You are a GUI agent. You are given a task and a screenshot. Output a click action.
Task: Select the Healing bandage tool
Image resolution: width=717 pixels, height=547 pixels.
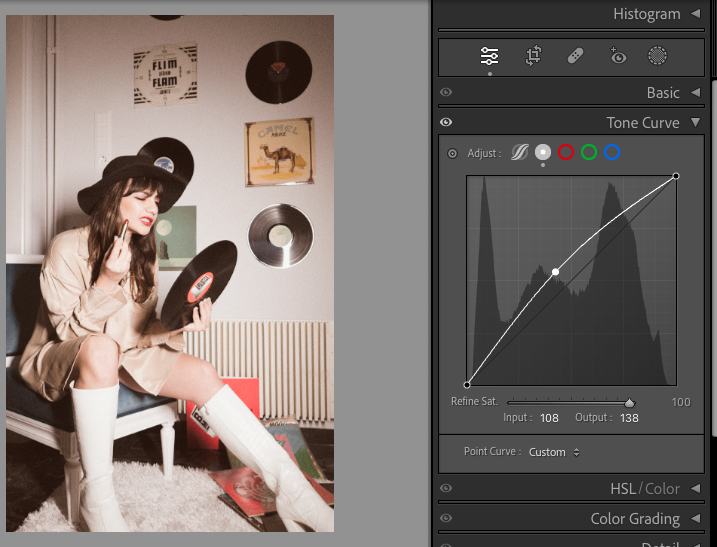[x=575, y=57]
